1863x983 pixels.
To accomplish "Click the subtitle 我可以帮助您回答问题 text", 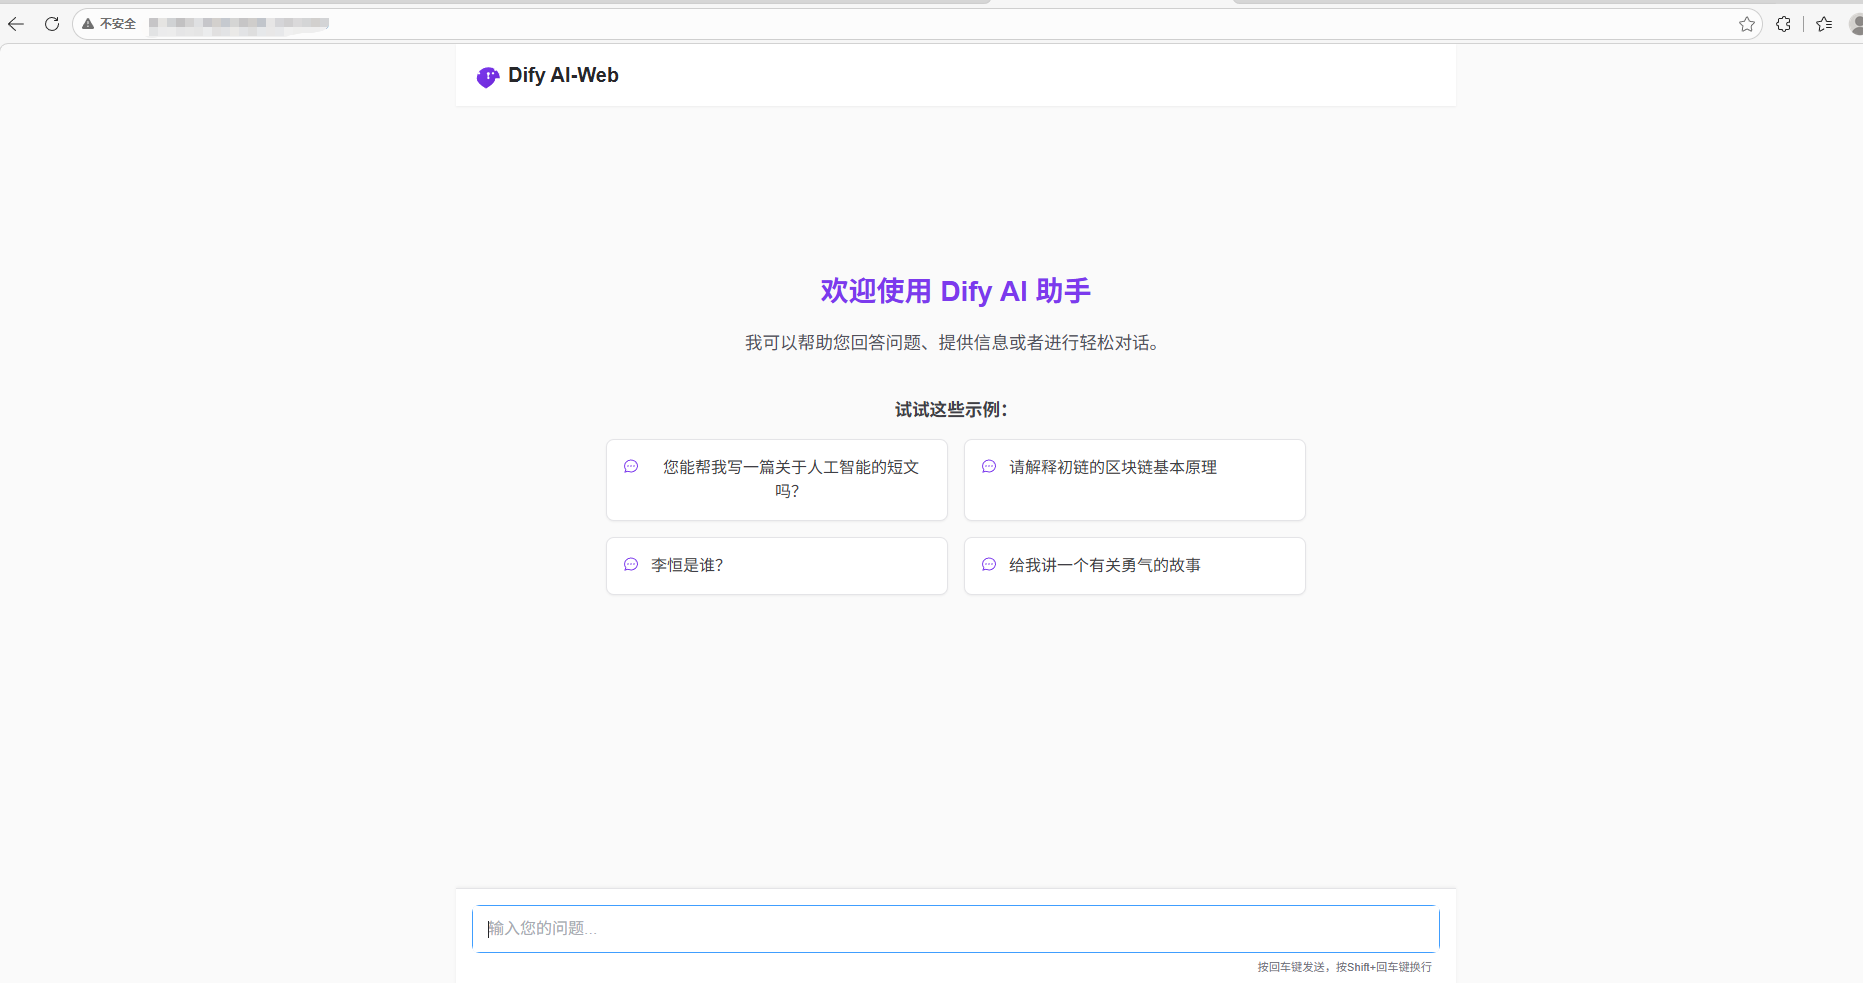I will coord(952,343).
